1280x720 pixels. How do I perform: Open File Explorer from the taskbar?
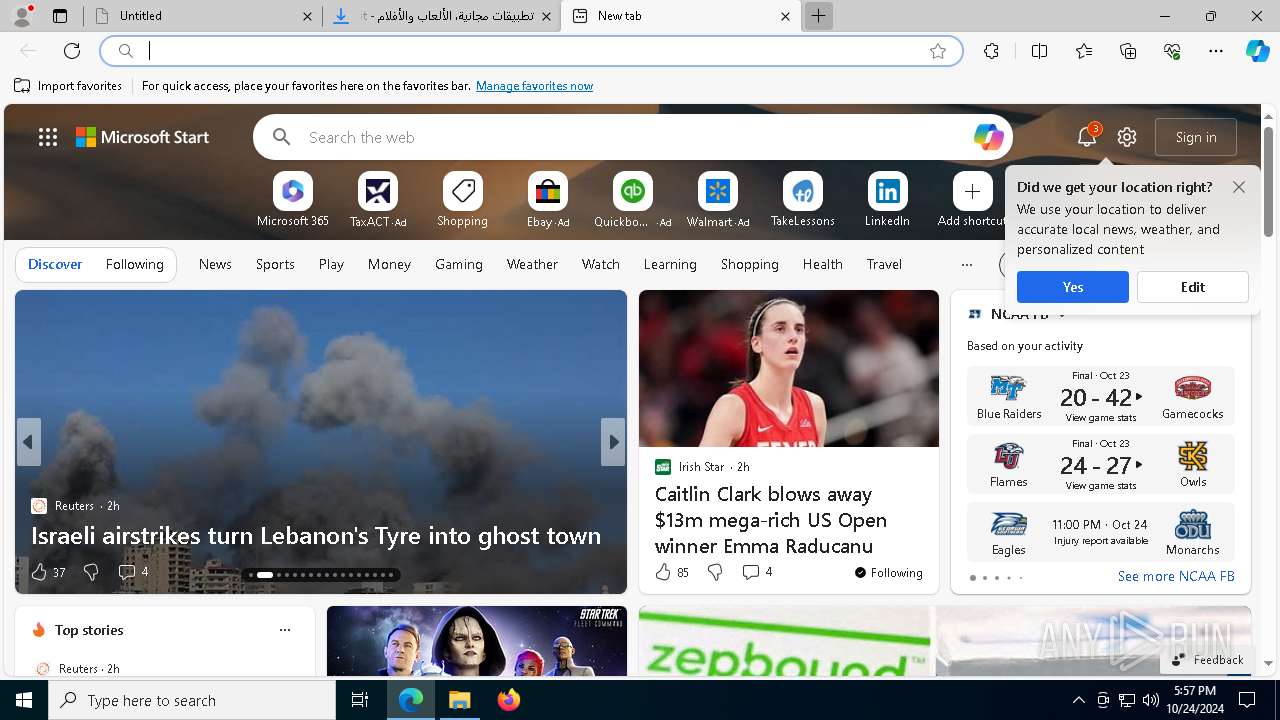click(x=459, y=700)
